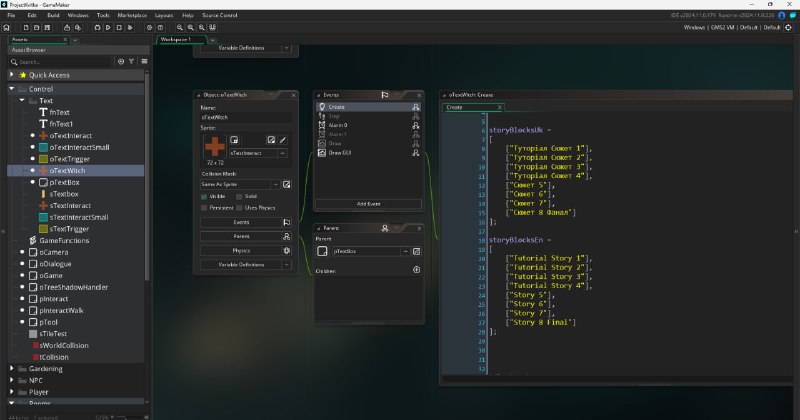Screen dimensions: 800x420
Task: Open the parent object pTextBox editor icon
Action: [x=416, y=251]
